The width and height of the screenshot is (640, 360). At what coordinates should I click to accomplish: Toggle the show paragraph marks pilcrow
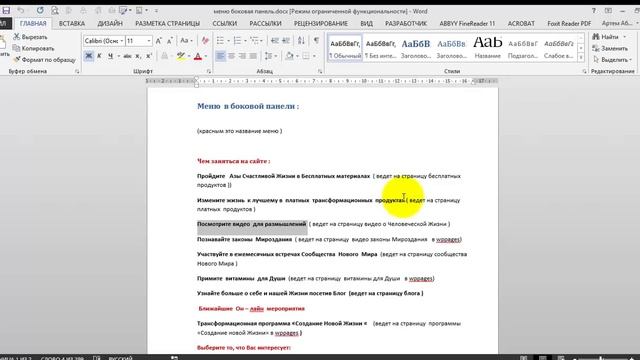click(x=316, y=41)
